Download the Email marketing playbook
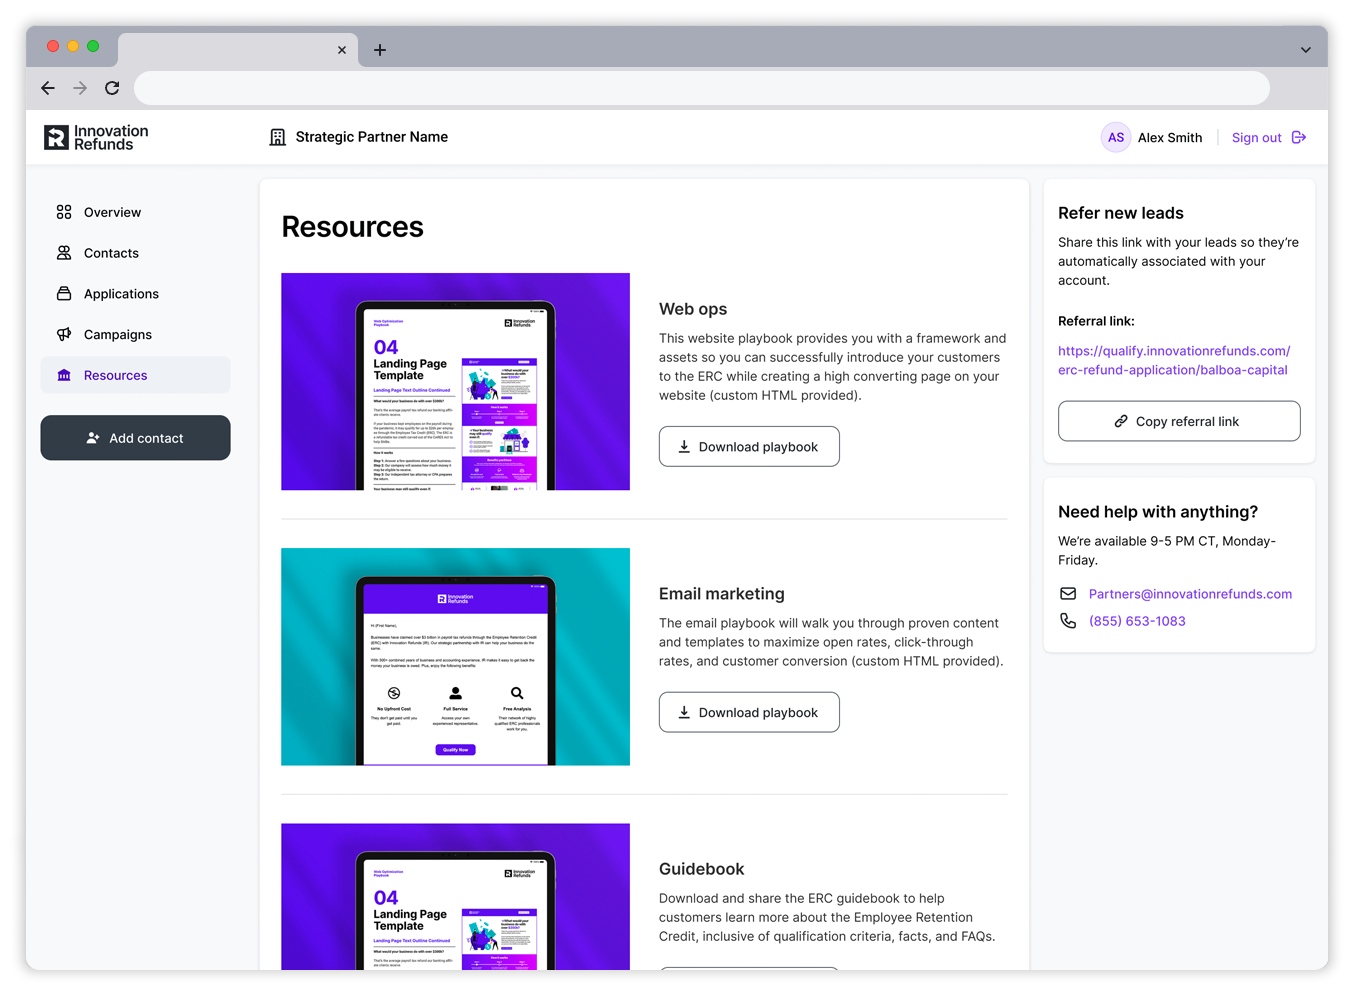Viewport: 1354px width, 995px height. 748,713
